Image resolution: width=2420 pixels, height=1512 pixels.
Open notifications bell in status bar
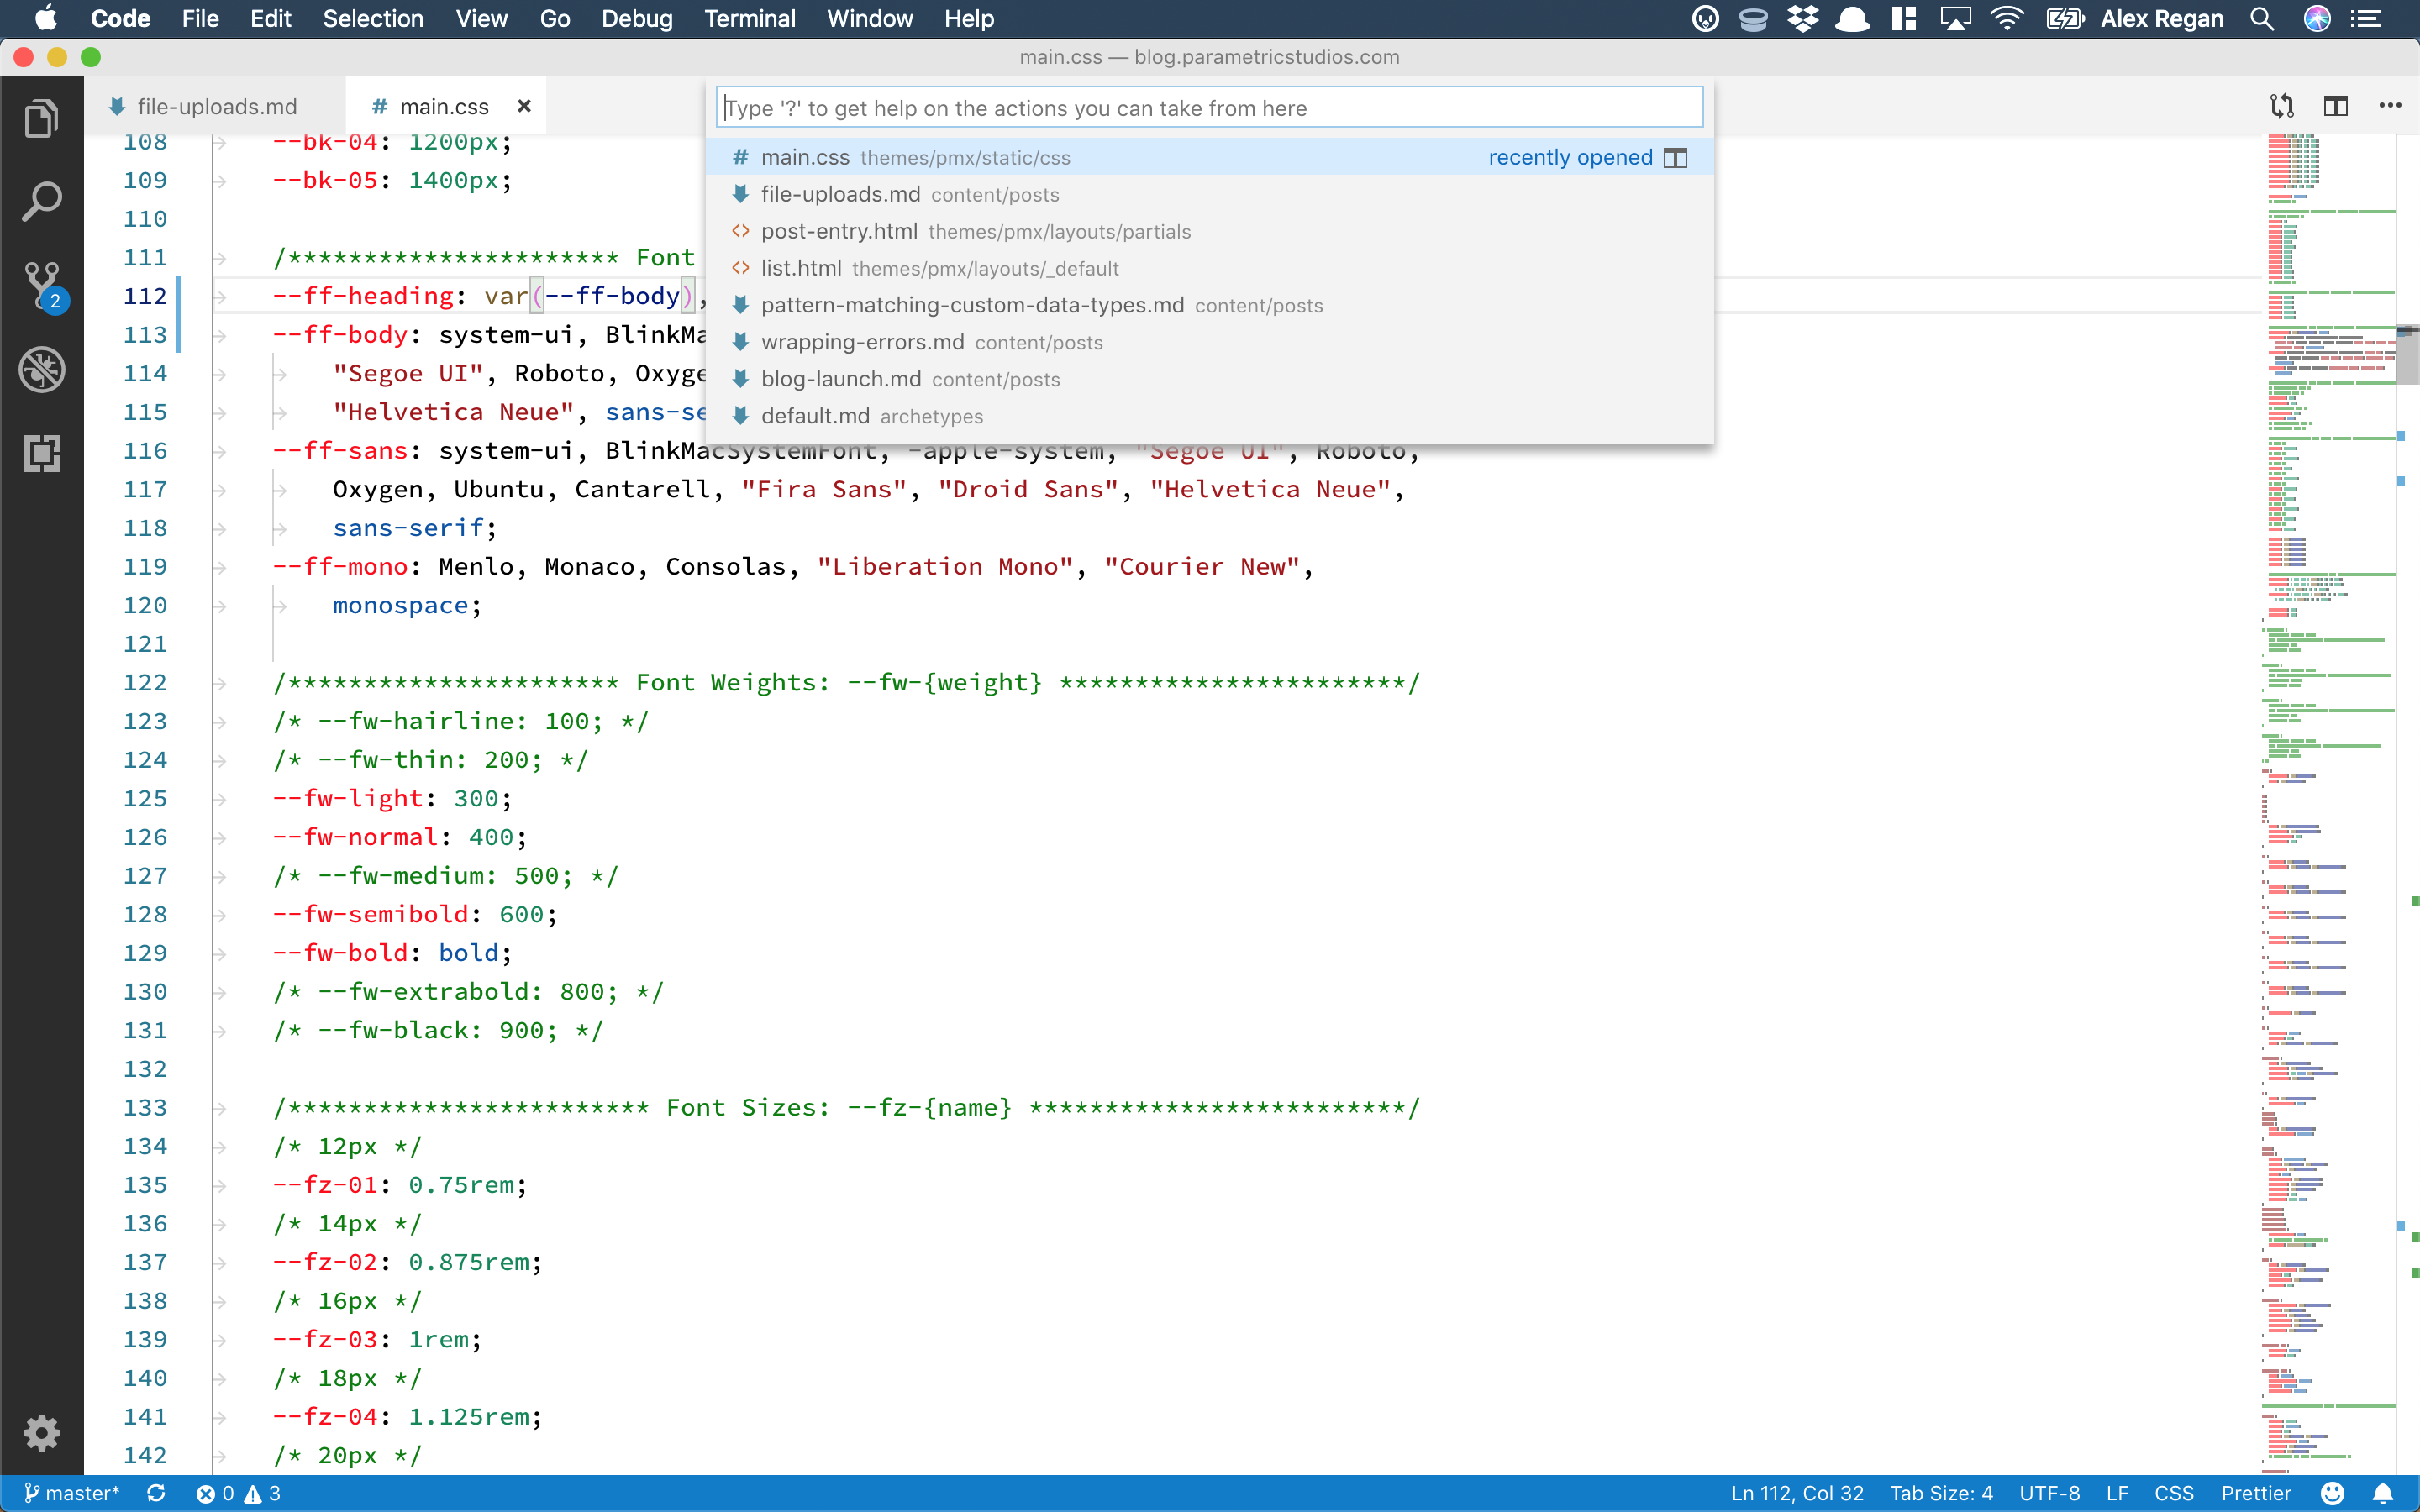pos(2383,1493)
